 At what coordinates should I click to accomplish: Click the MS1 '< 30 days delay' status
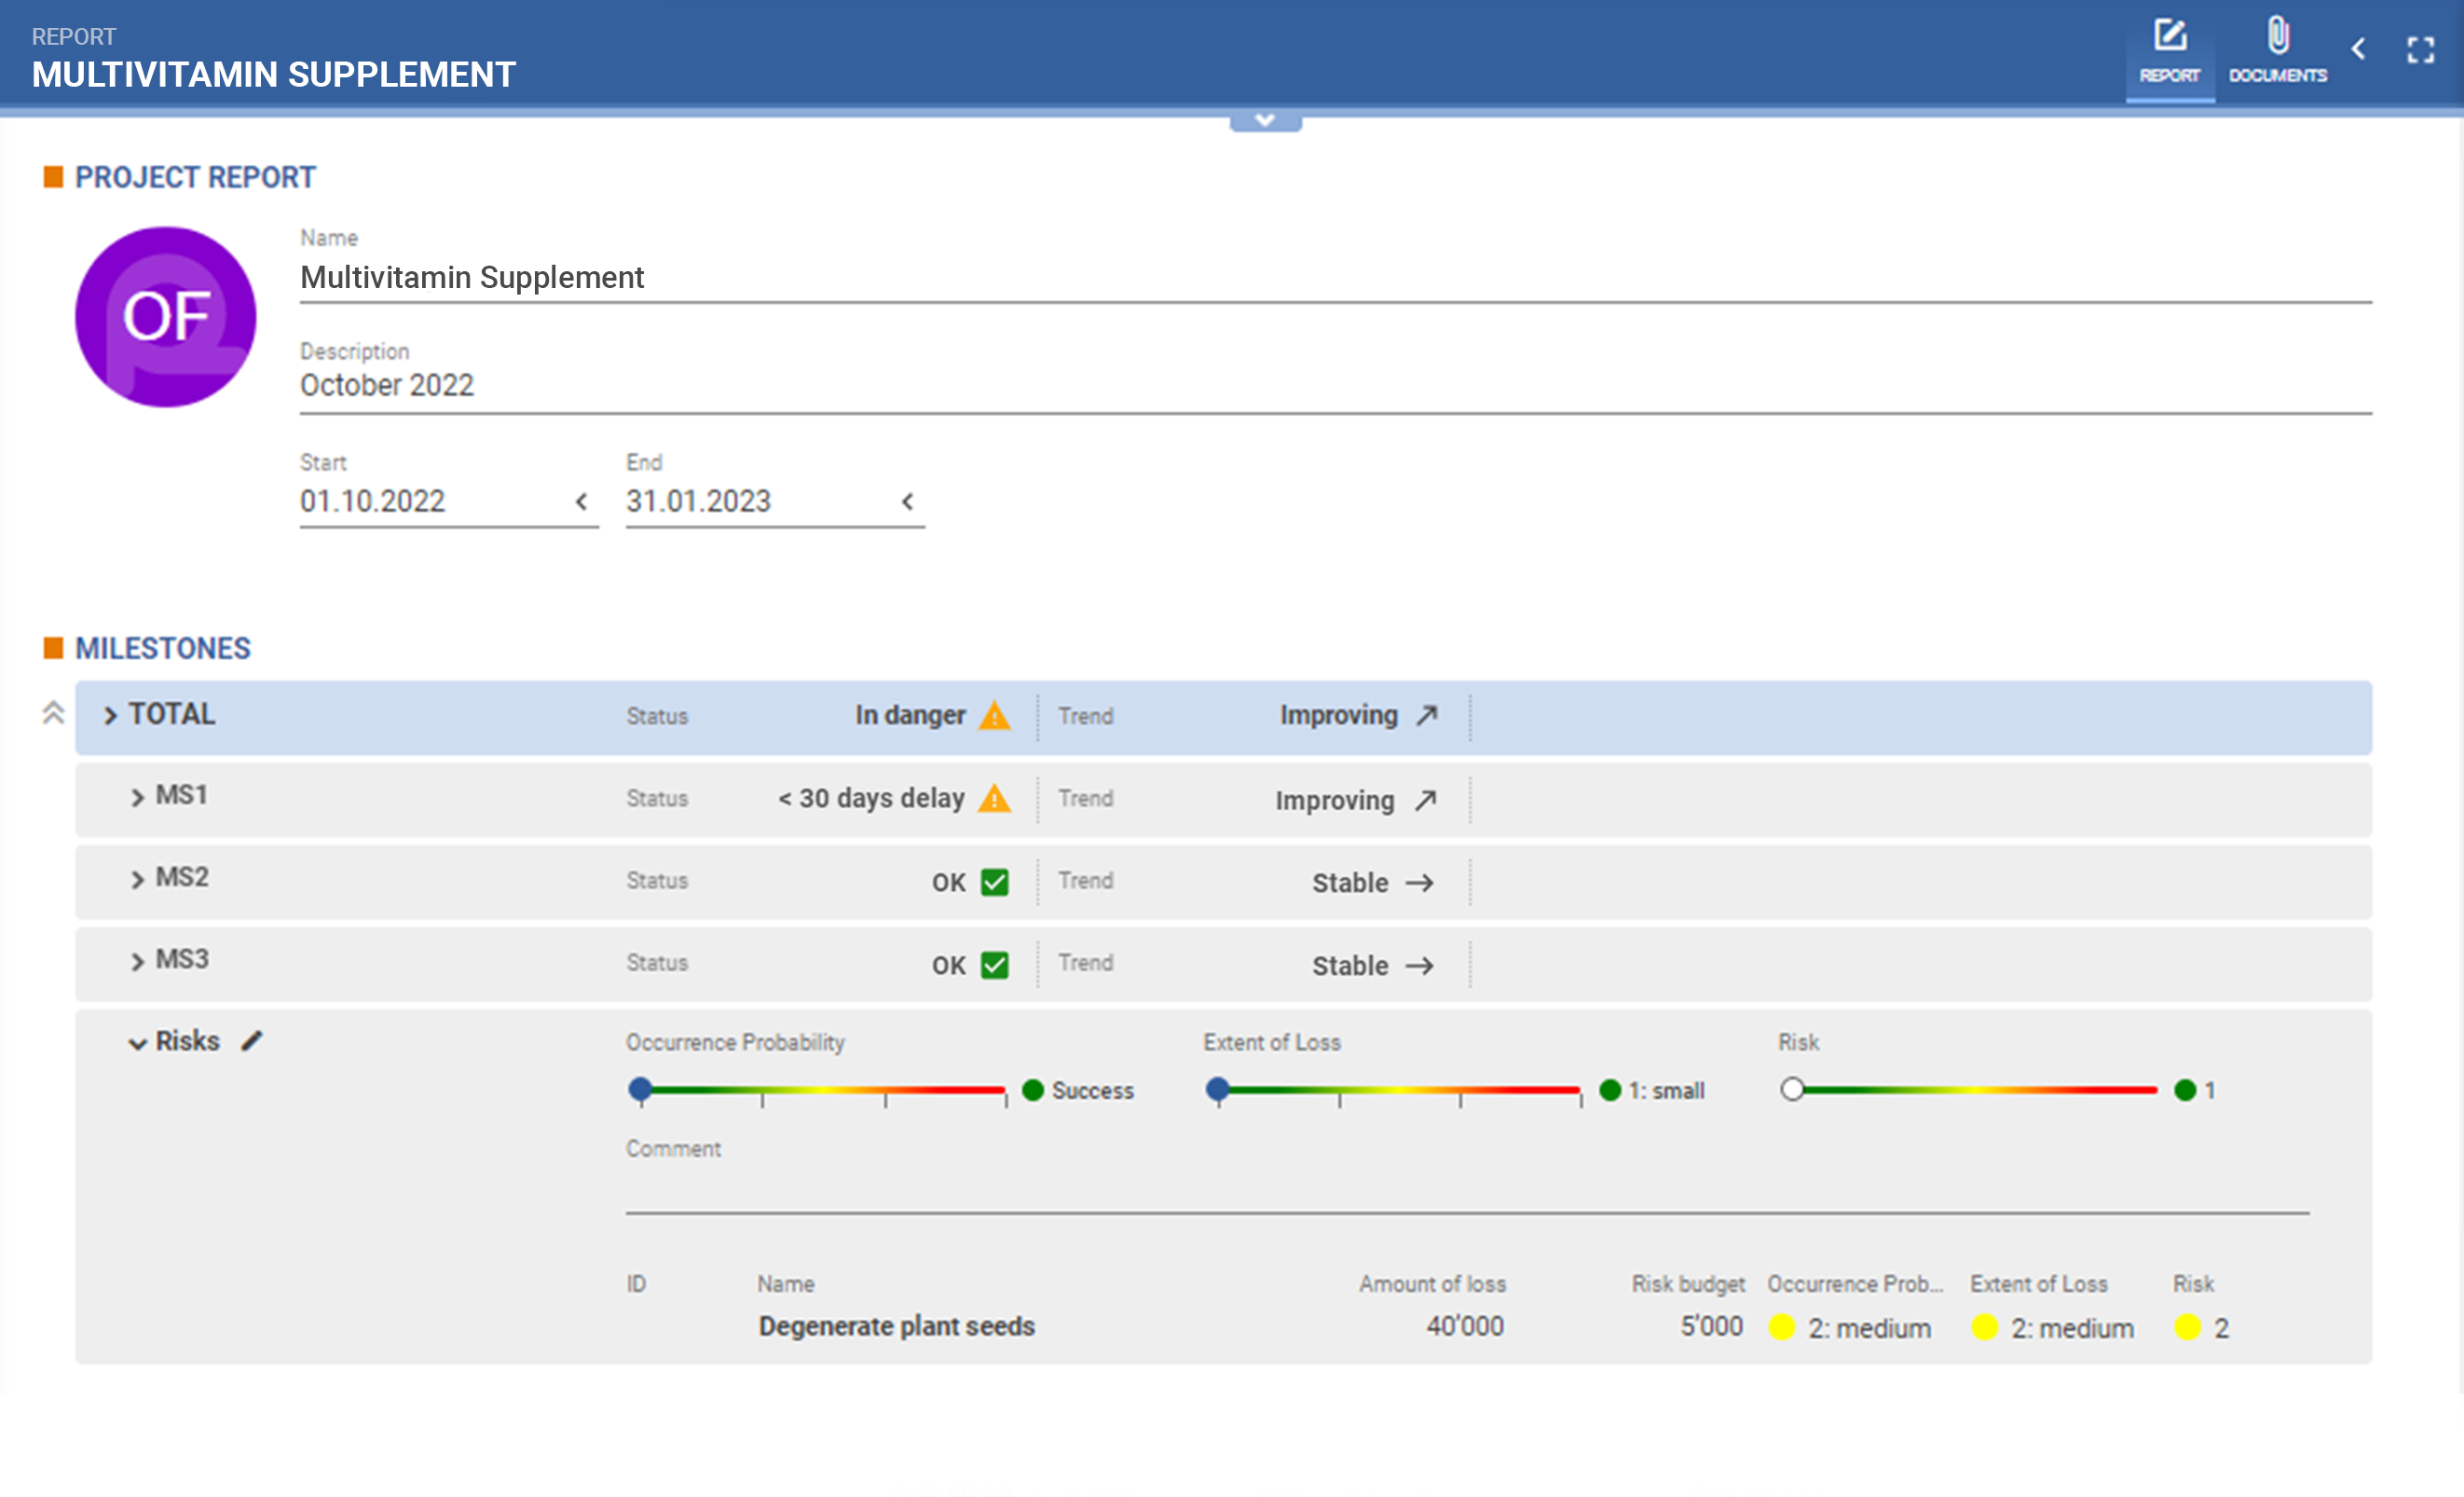point(871,798)
